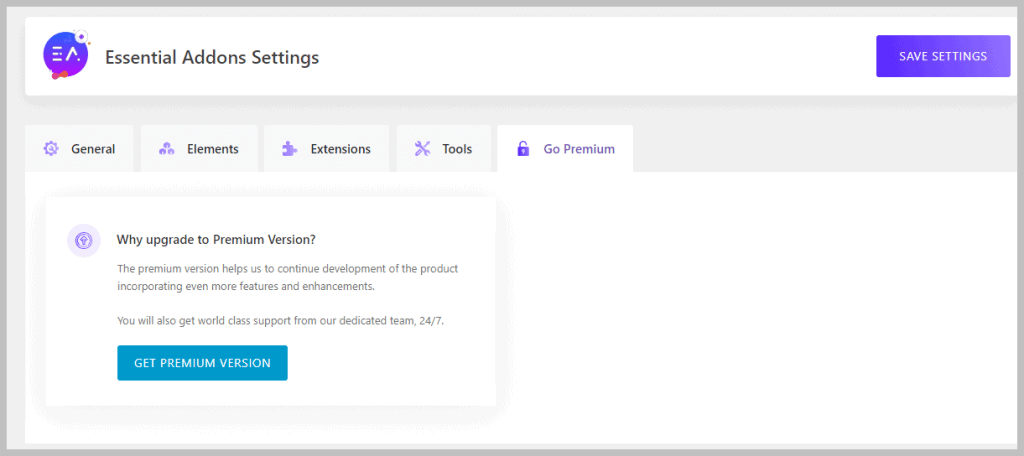Click Get Premium Version button
1024x456 pixels.
[202, 363]
